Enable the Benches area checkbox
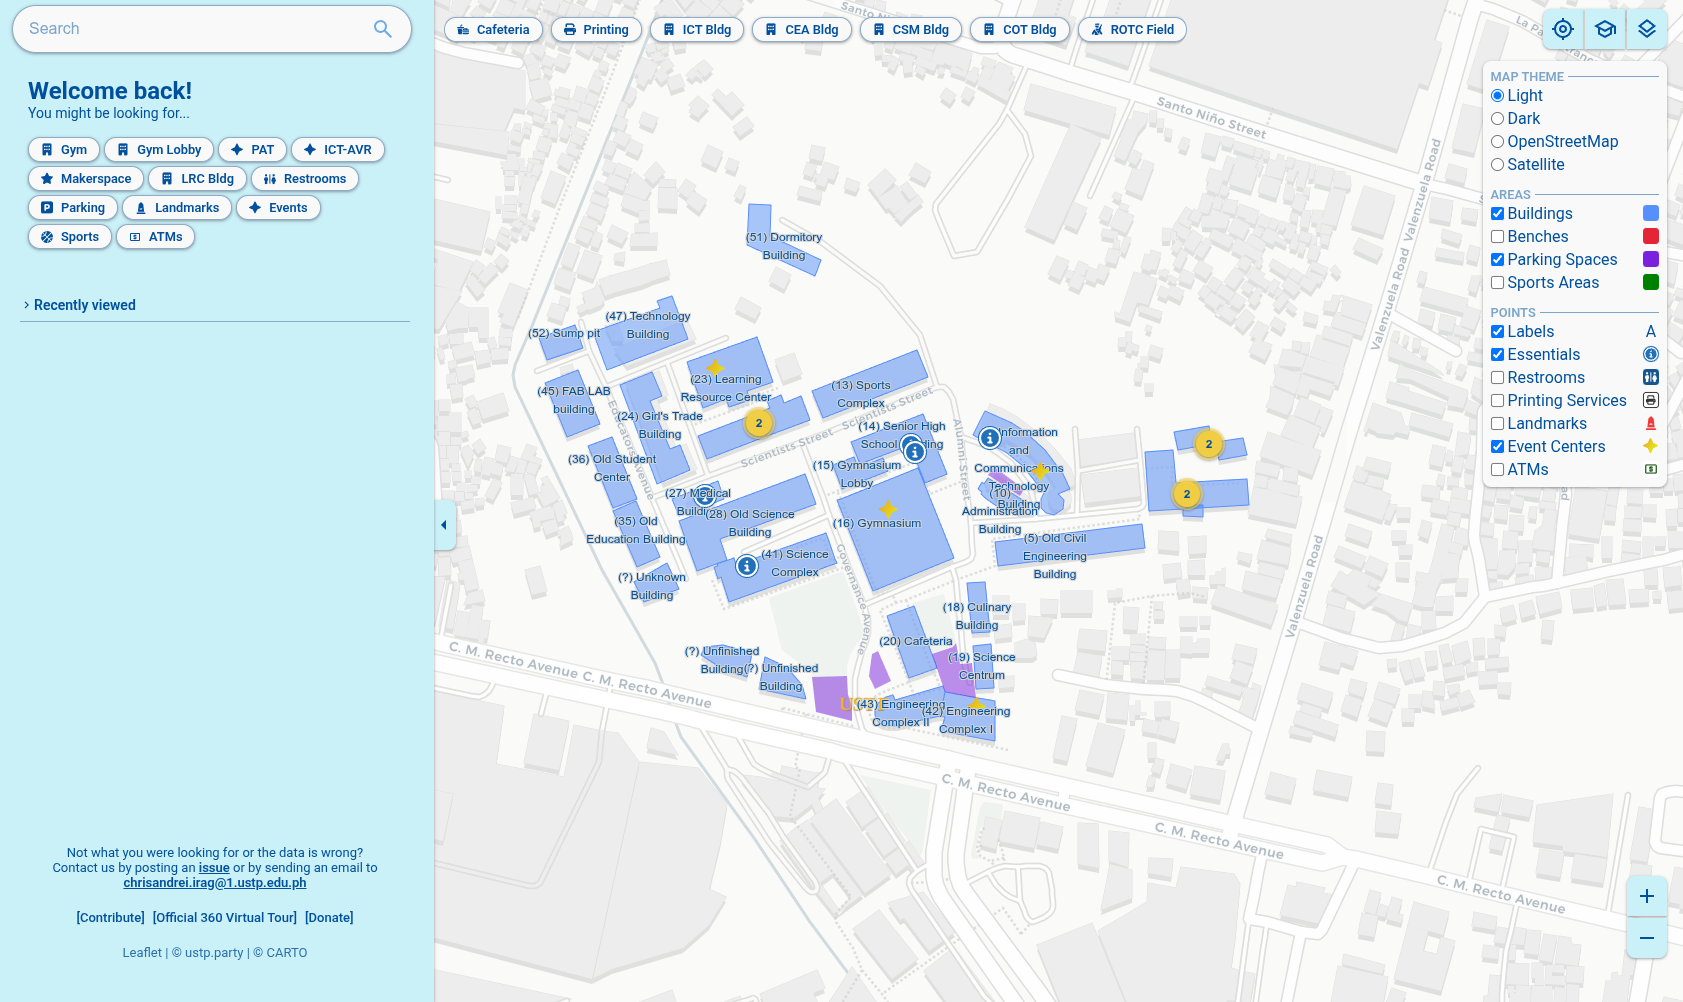This screenshot has height=1002, width=1683. [x=1497, y=237]
